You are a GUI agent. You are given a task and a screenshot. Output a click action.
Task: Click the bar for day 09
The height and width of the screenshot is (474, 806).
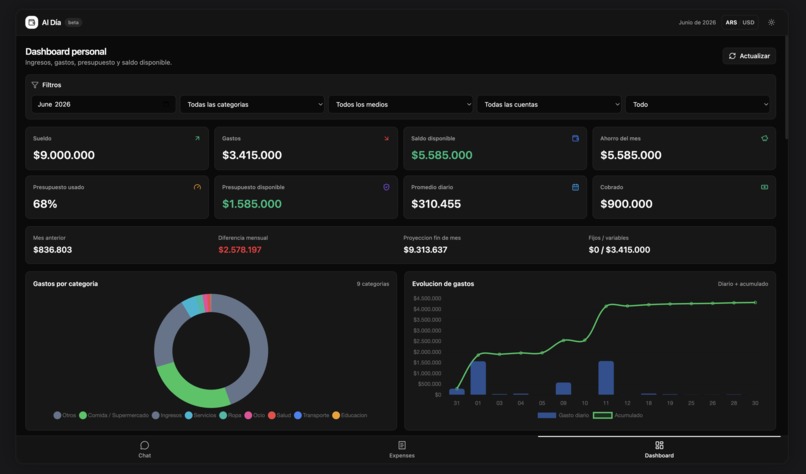pyautogui.click(x=563, y=389)
